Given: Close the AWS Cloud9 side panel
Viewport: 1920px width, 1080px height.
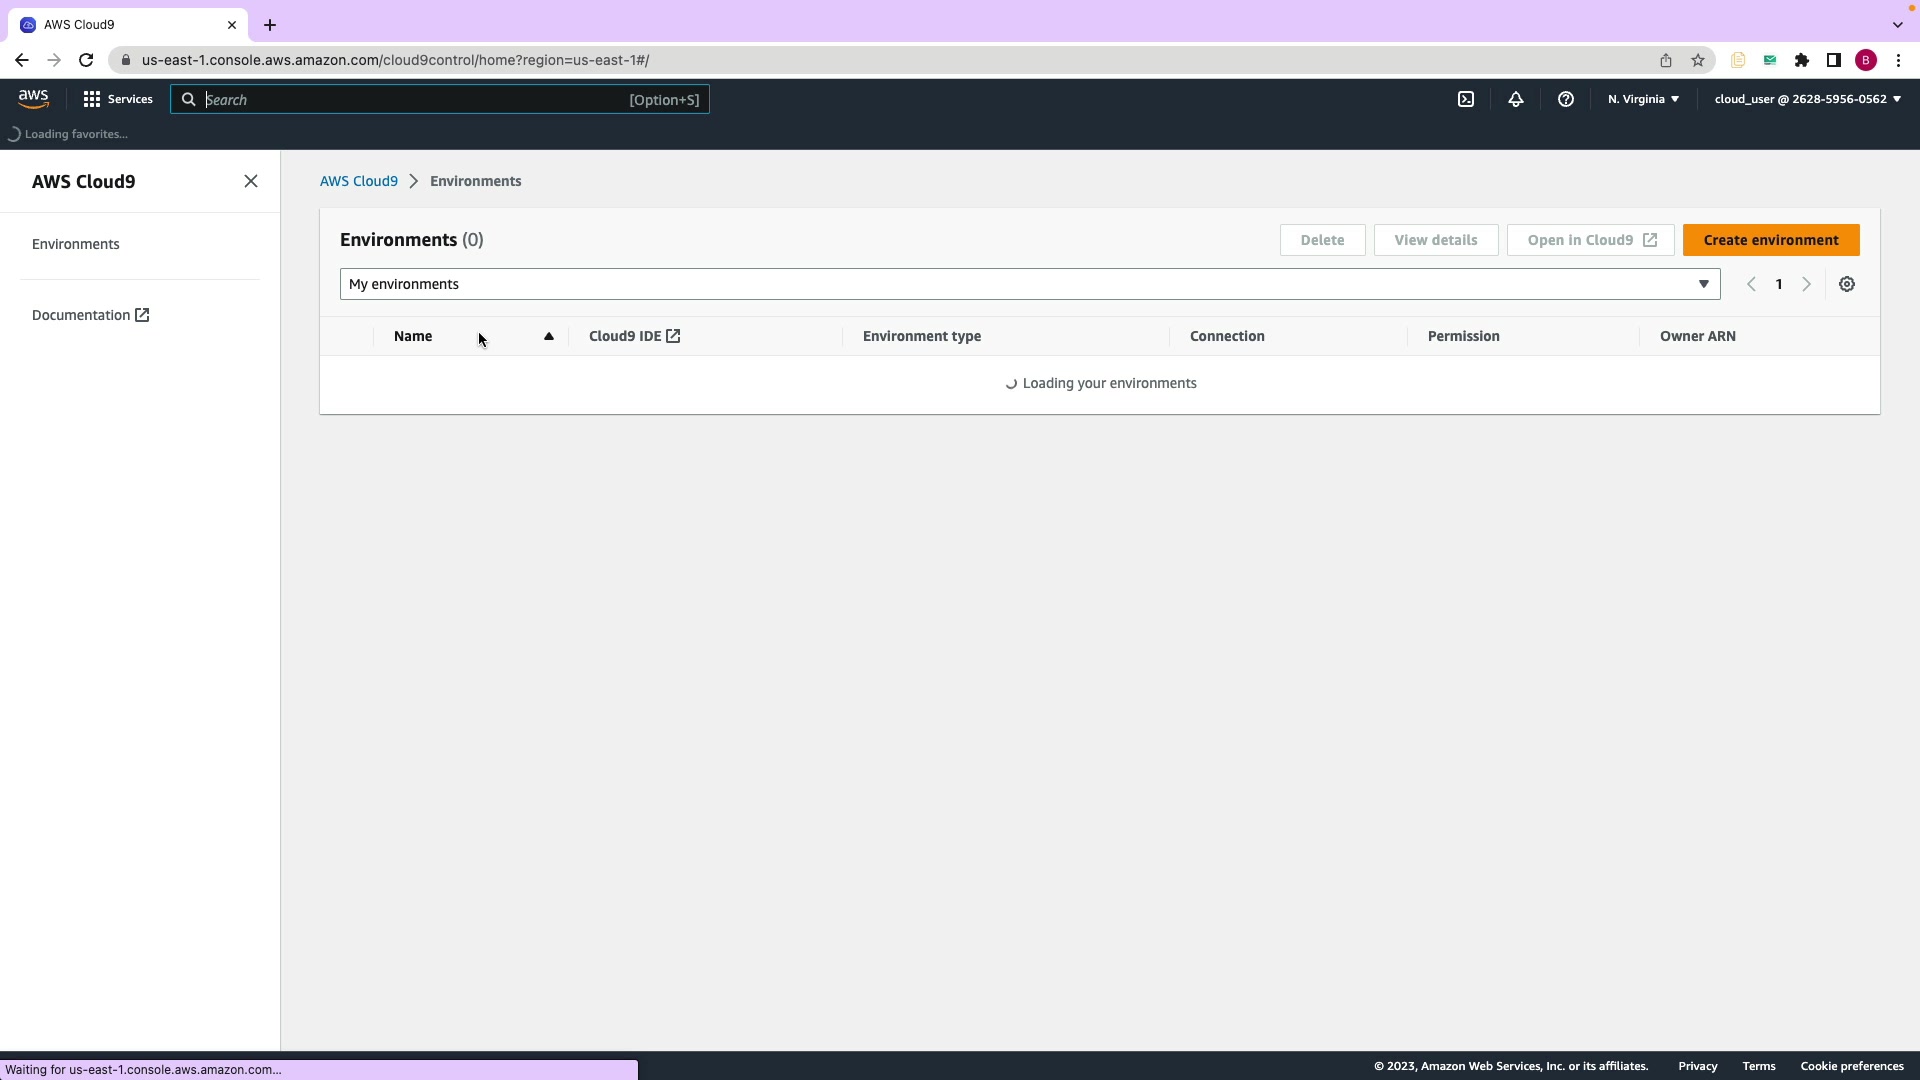Looking at the screenshot, I should click(x=251, y=181).
